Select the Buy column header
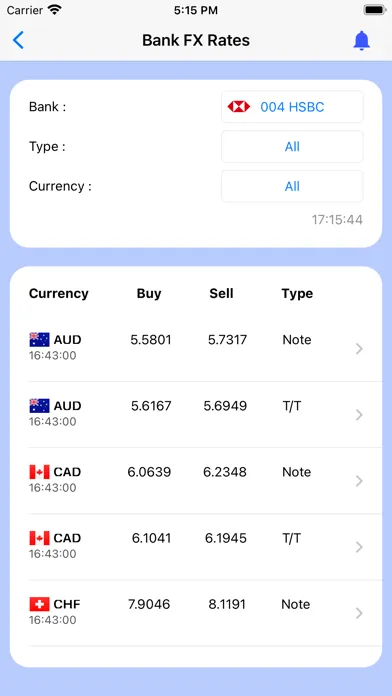 click(x=149, y=294)
